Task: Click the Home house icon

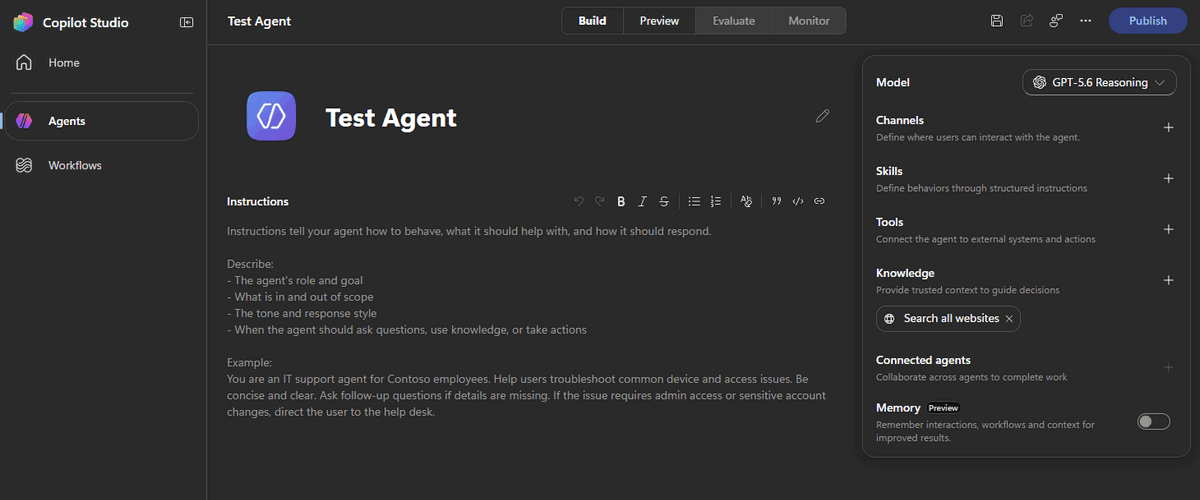Action: click(24, 63)
